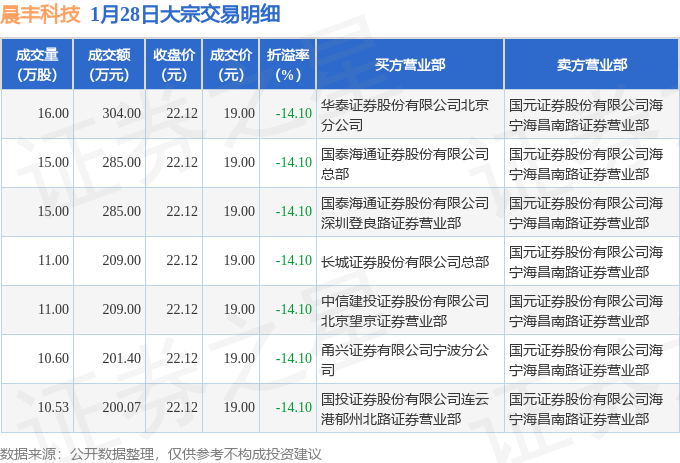Select the 卖方营业部 column header
Viewport: 680px width, 463px height.
pyautogui.click(x=592, y=65)
